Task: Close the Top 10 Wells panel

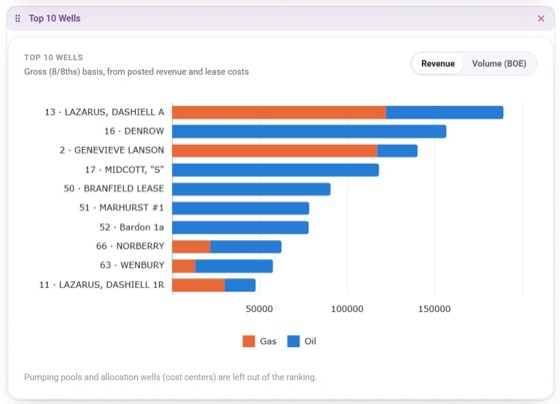Action: coord(541,19)
